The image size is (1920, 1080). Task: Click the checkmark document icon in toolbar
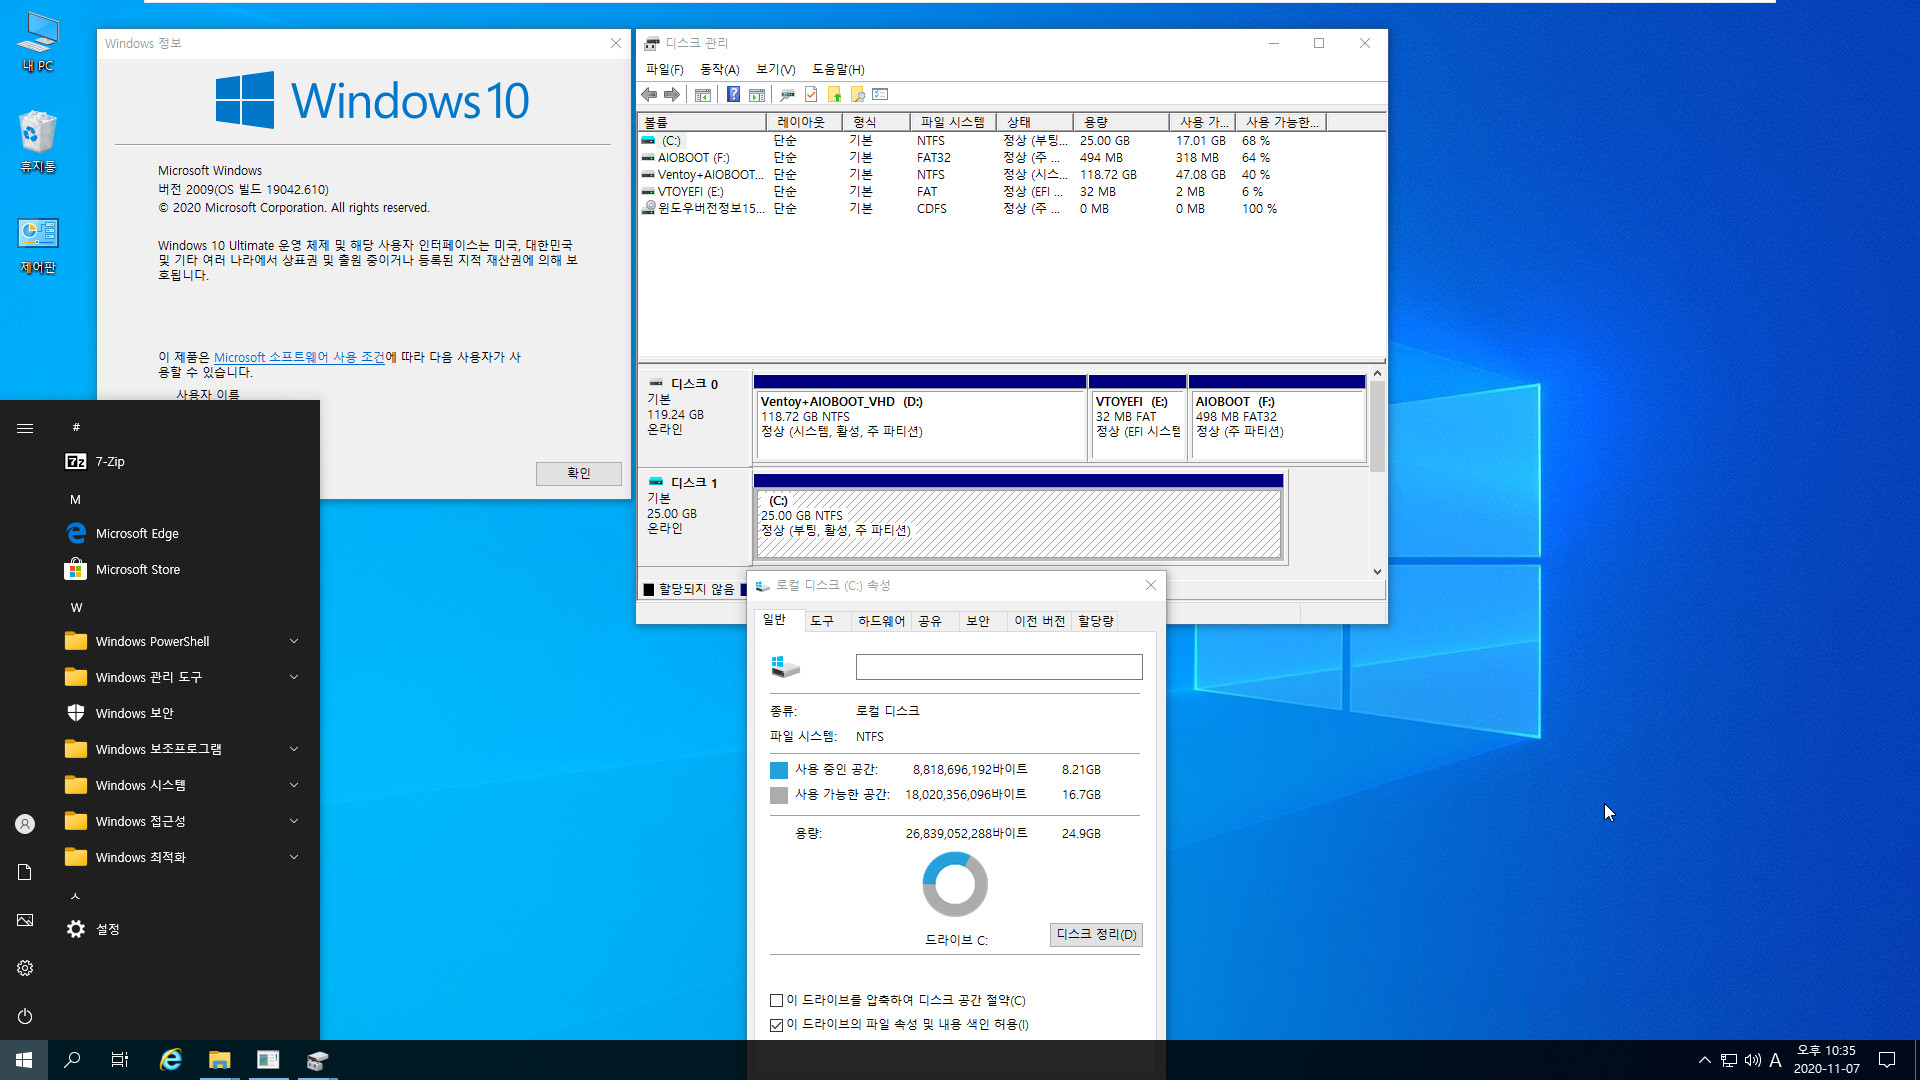[x=811, y=94]
